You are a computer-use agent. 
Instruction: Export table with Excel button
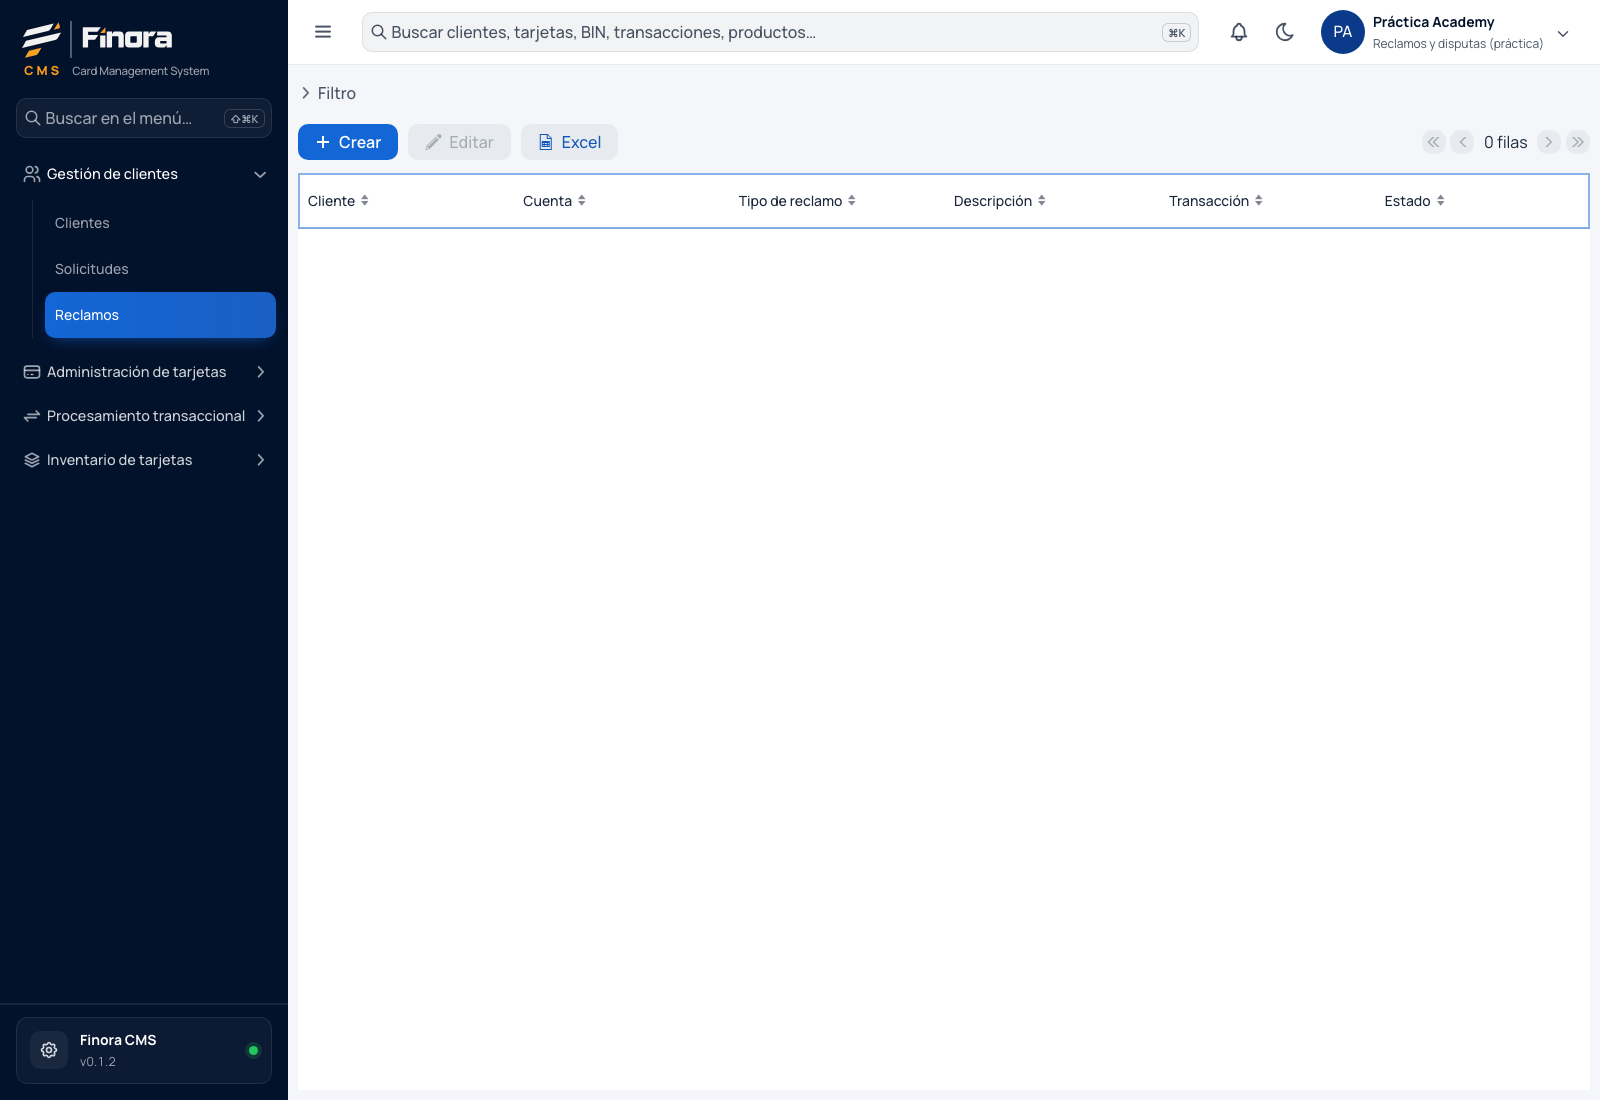pyautogui.click(x=569, y=142)
